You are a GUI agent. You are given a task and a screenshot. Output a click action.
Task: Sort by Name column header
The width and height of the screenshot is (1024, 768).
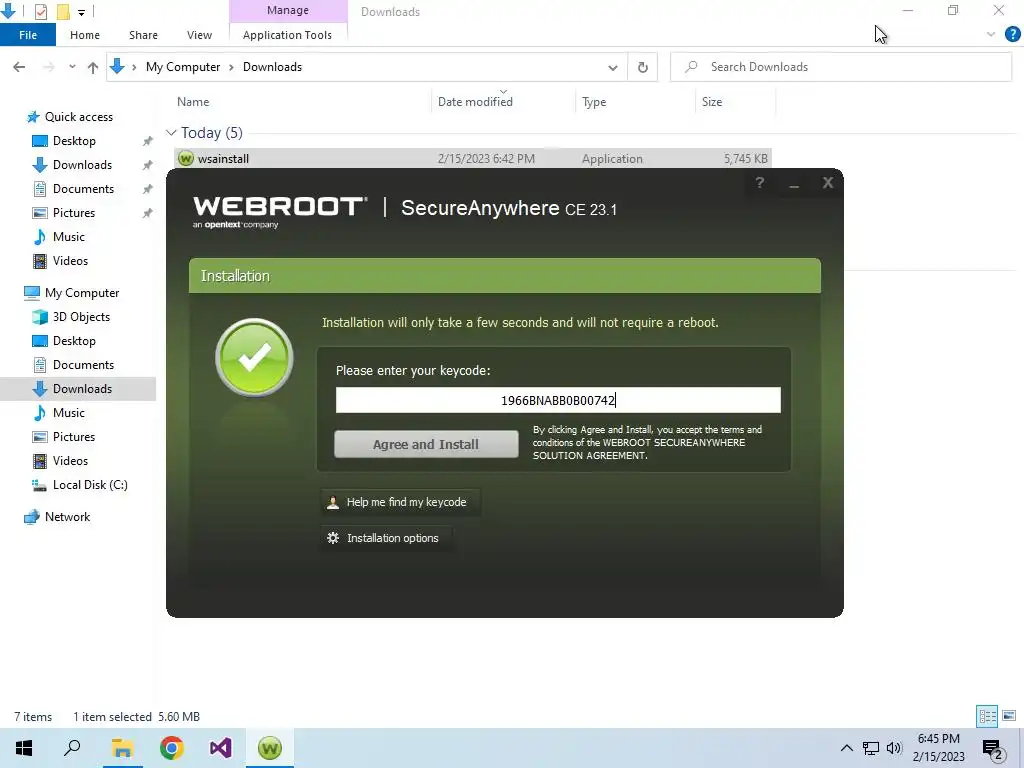click(193, 102)
